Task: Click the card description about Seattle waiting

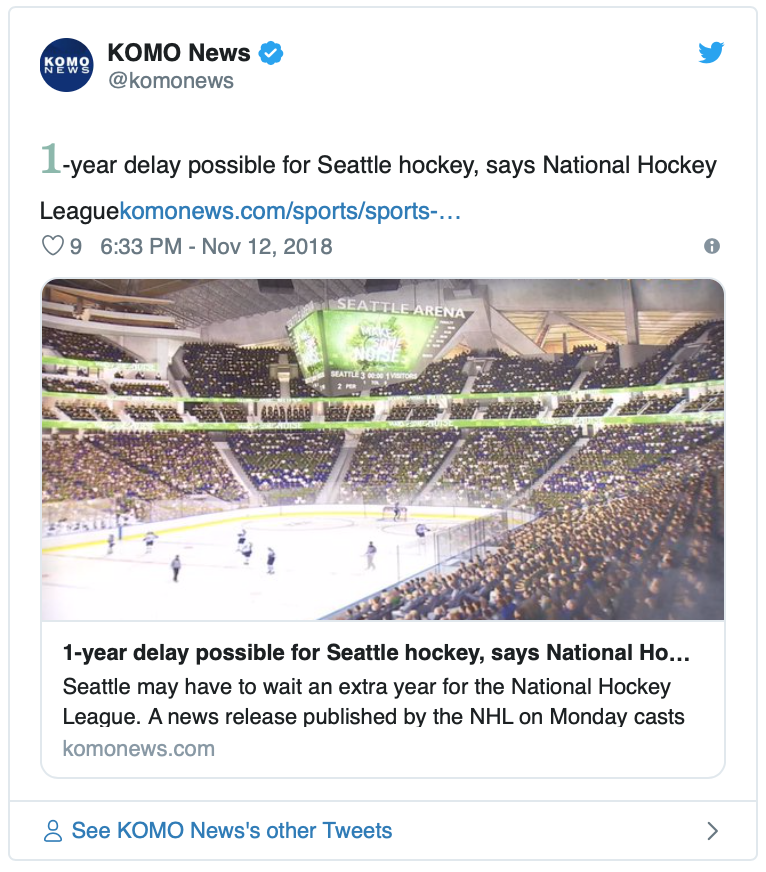Action: click(x=373, y=702)
